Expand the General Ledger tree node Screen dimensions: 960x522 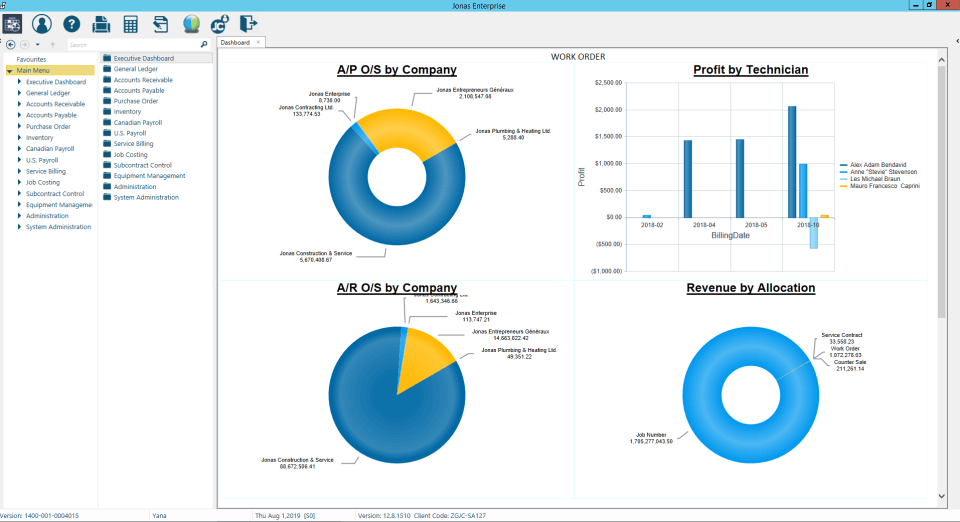[19, 93]
